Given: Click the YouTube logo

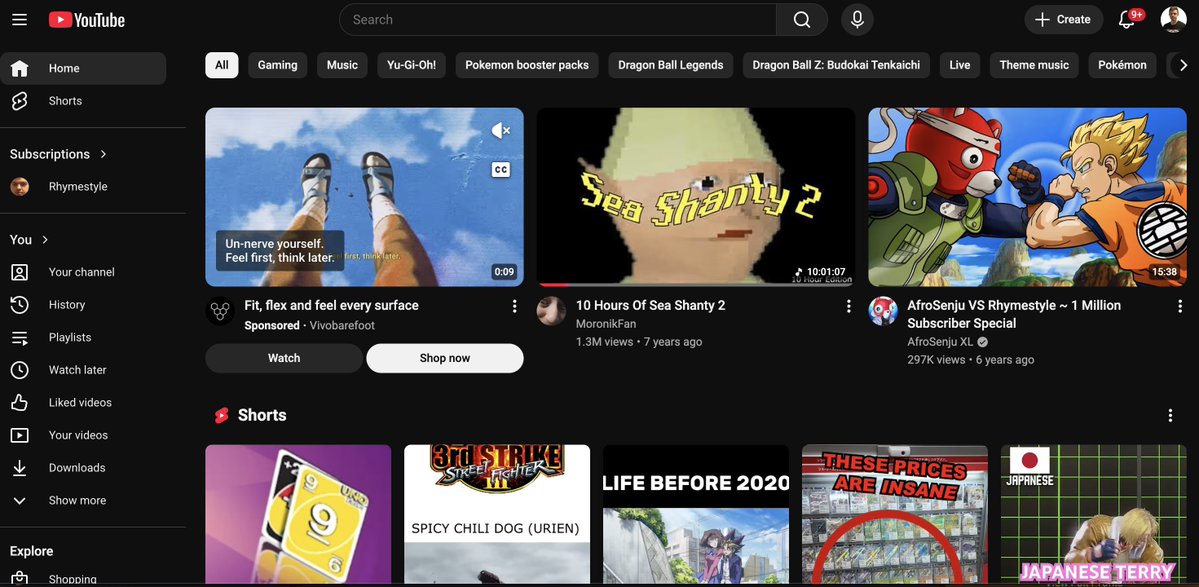Looking at the screenshot, I should [x=86, y=20].
